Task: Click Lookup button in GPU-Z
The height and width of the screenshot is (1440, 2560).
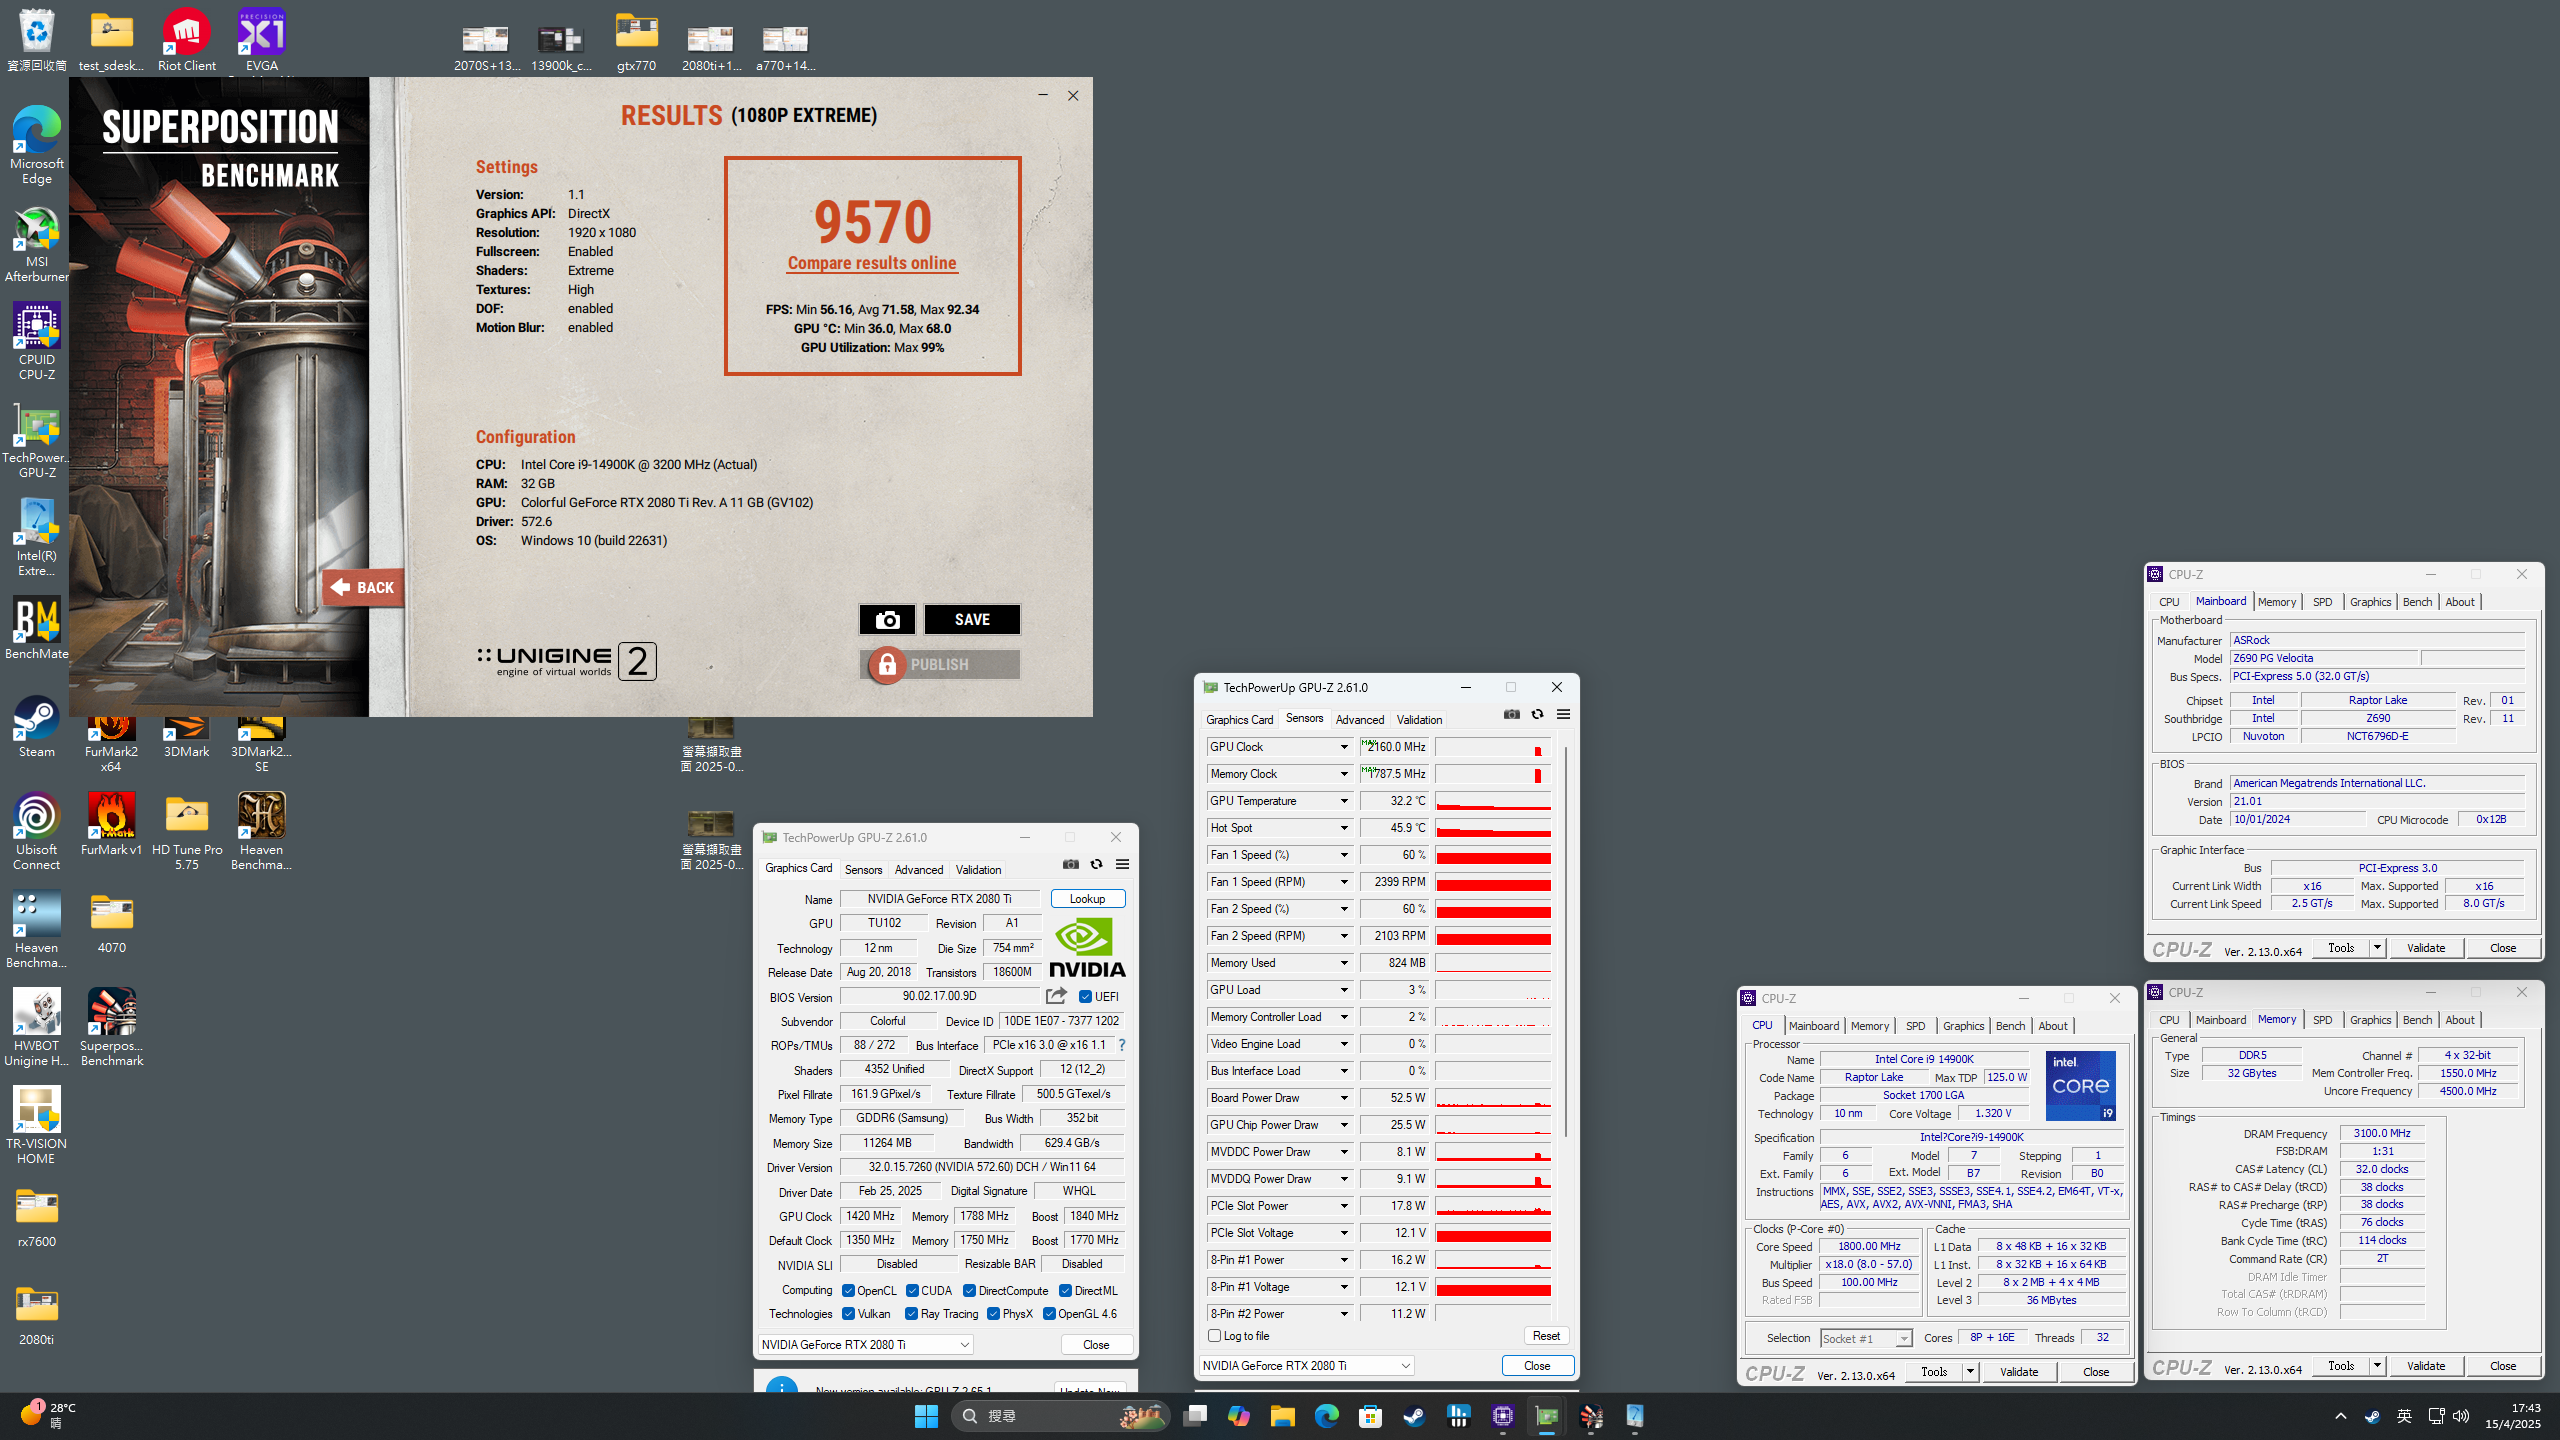Action: pyautogui.click(x=1087, y=899)
